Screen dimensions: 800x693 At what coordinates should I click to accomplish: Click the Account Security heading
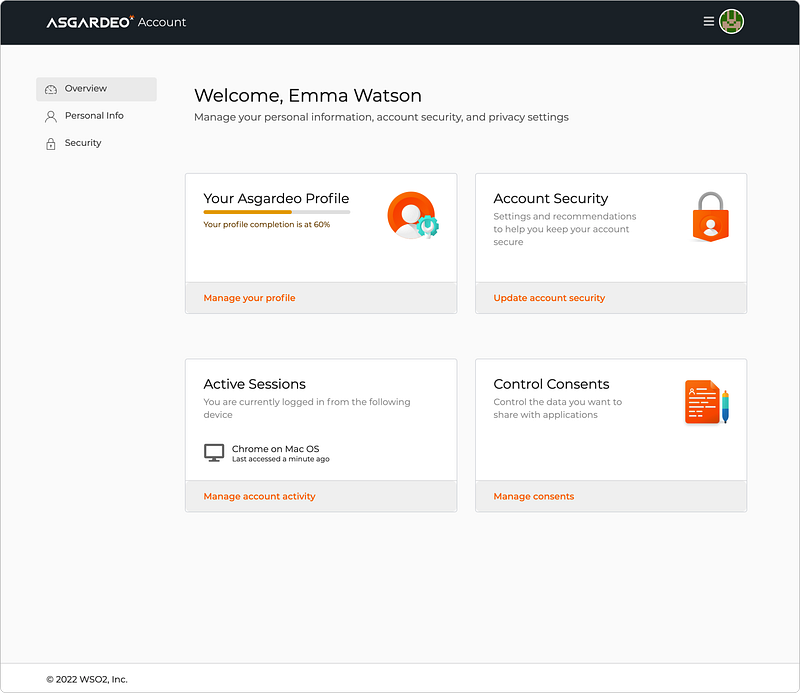pyautogui.click(x=551, y=198)
